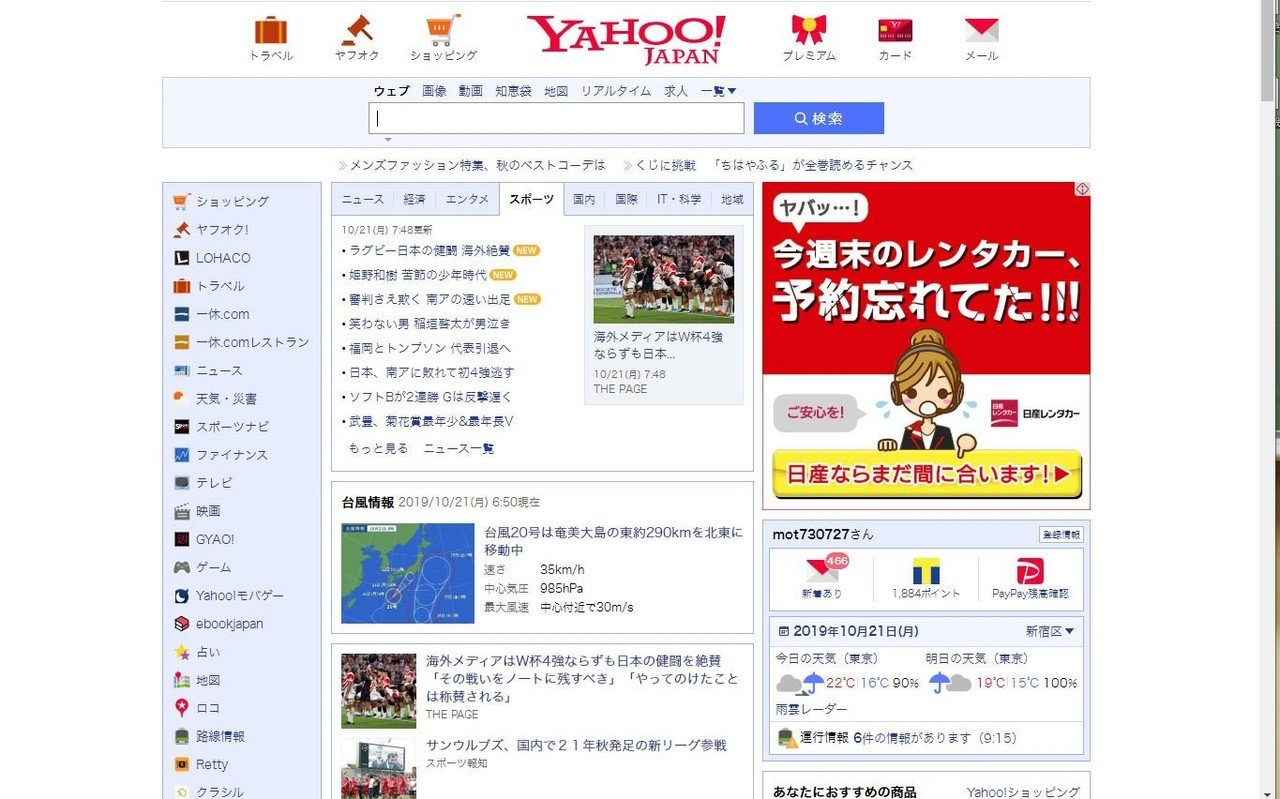Open headline ラグビー日本の健闘 海外絶賛
This screenshot has height=799, width=1280.
[428, 250]
